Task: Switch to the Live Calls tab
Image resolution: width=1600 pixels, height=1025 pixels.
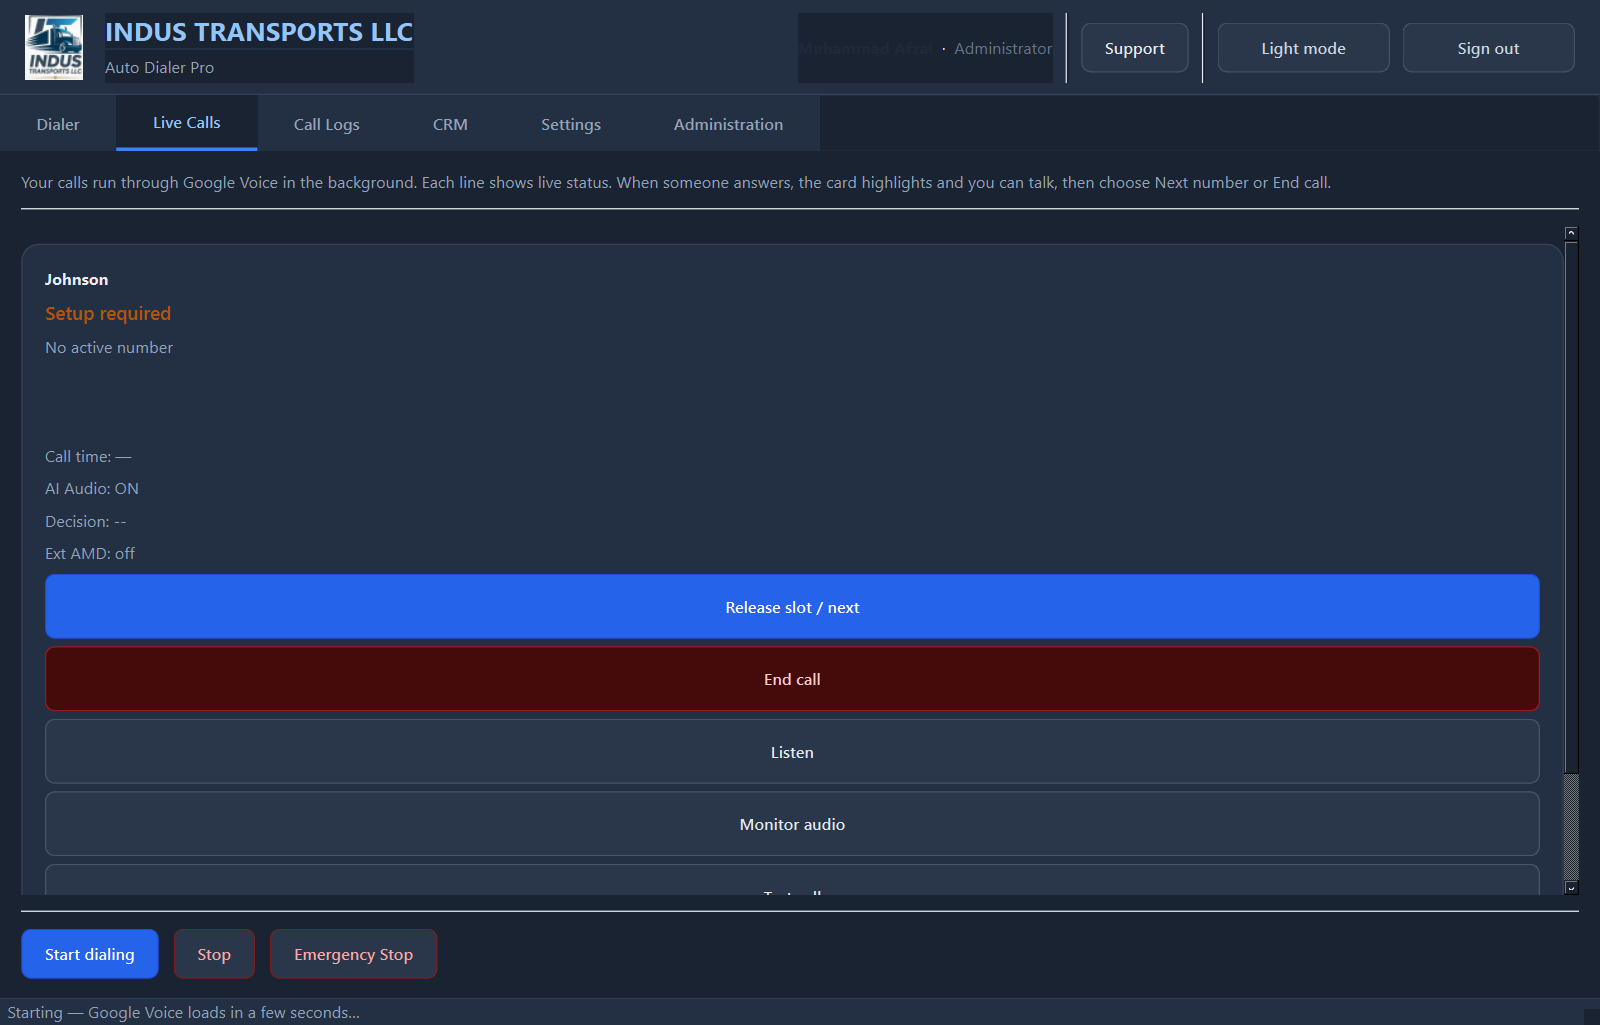Action: pyautogui.click(x=187, y=123)
